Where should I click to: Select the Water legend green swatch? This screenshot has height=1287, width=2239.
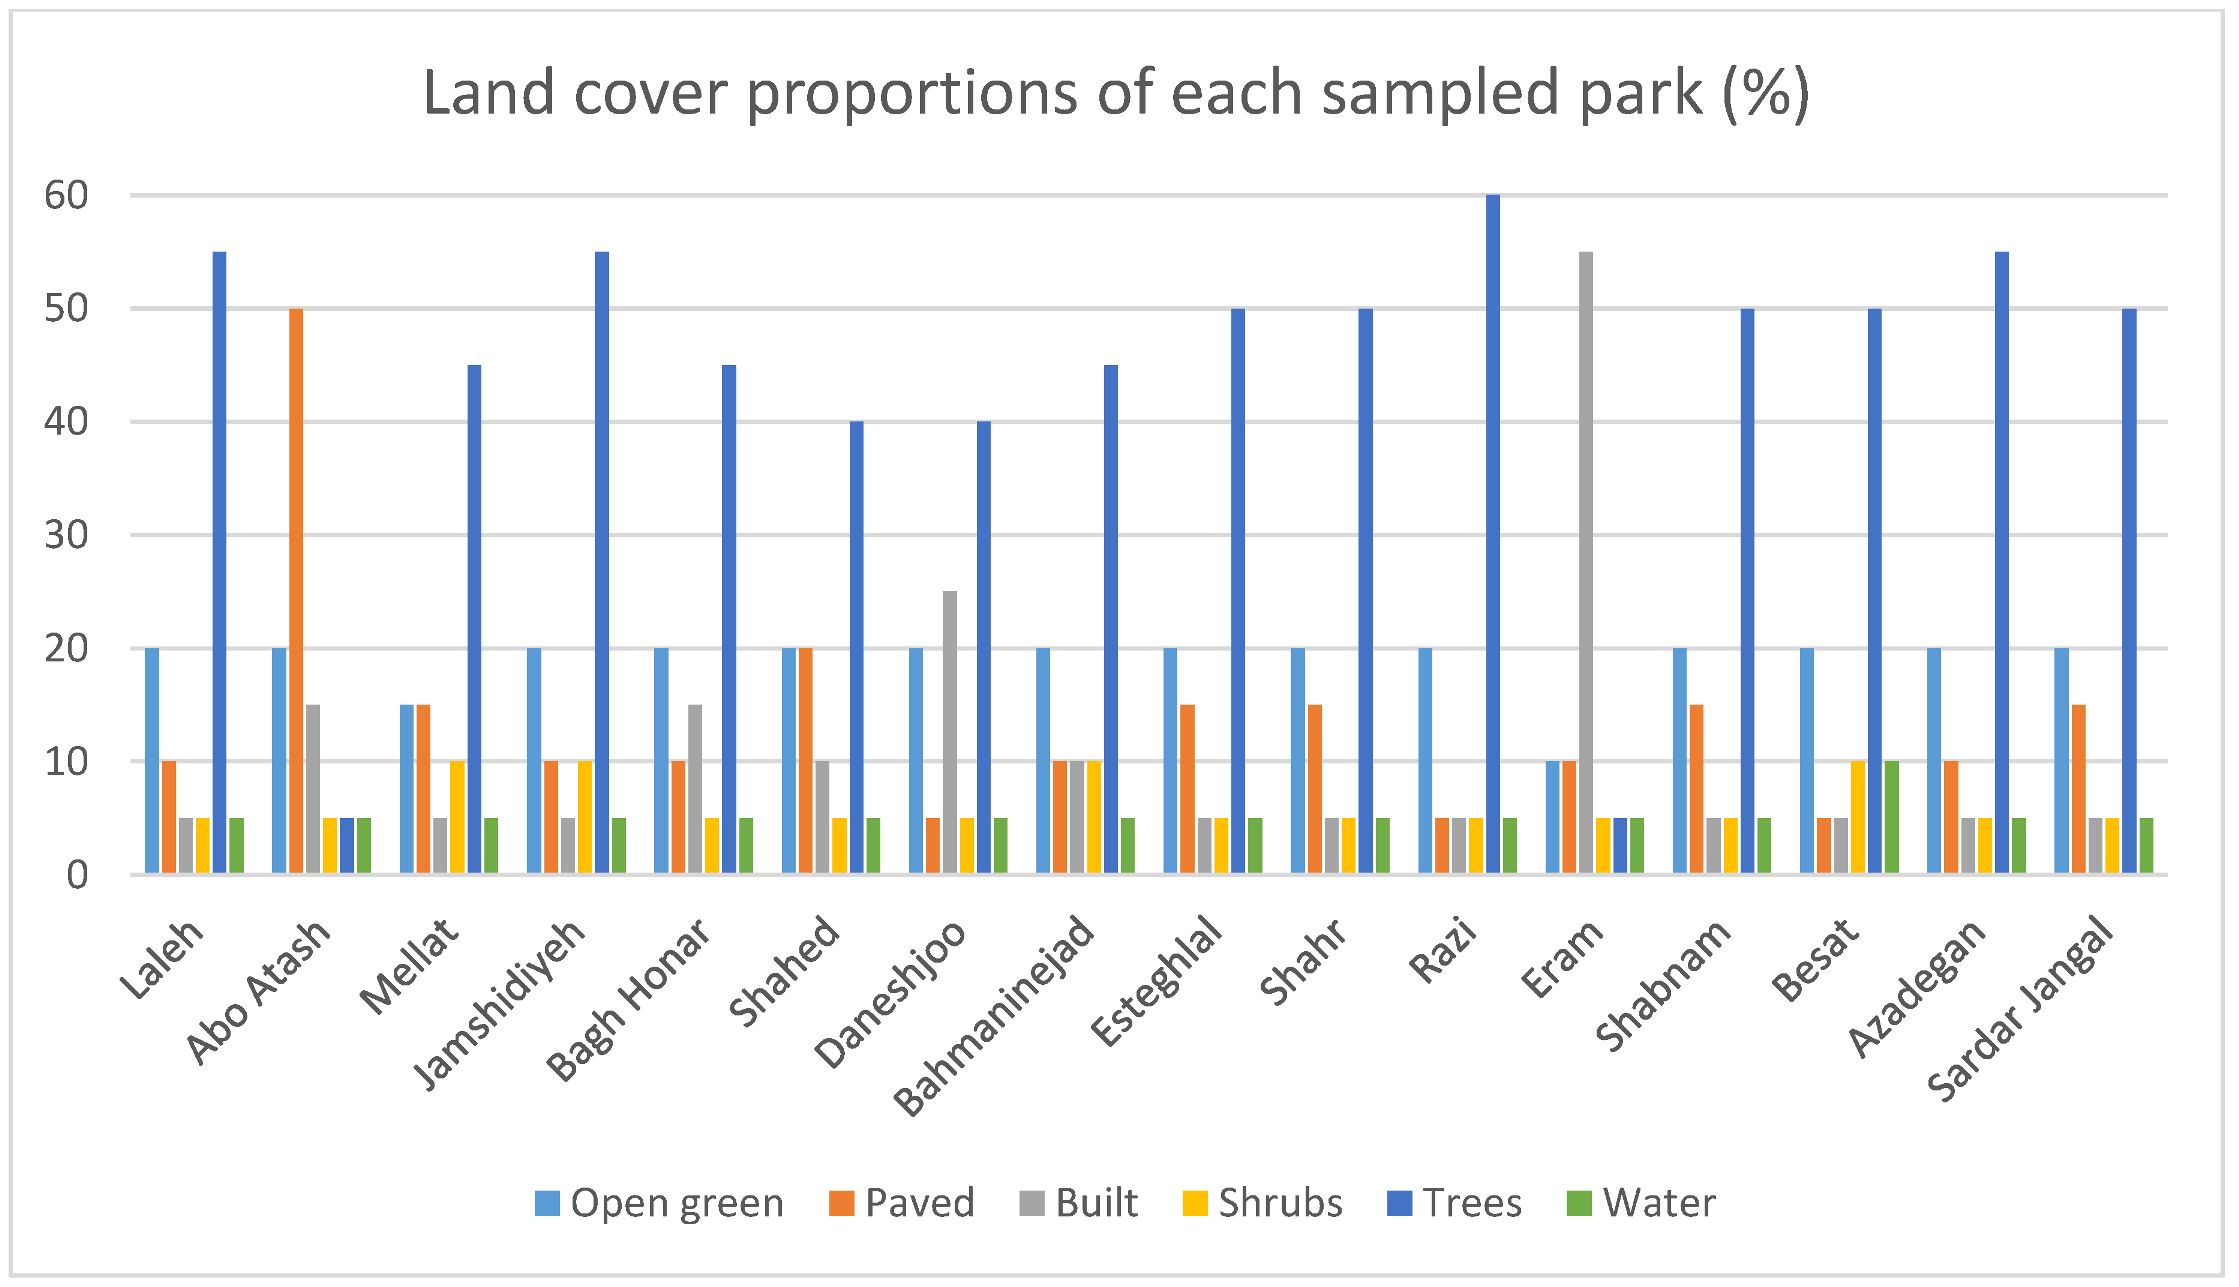coord(1579,1203)
